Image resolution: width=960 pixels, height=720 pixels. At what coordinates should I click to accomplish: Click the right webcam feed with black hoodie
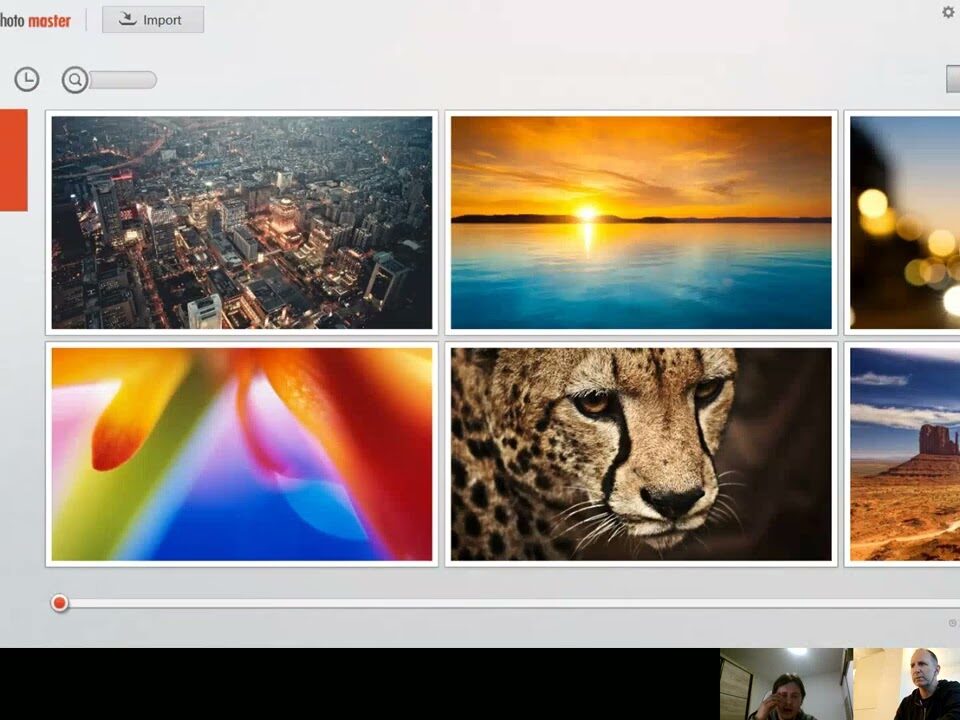pos(906,684)
